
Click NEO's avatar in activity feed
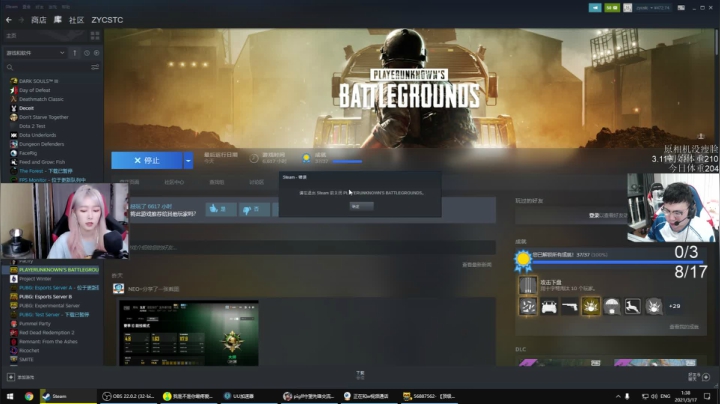click(118, 288)
